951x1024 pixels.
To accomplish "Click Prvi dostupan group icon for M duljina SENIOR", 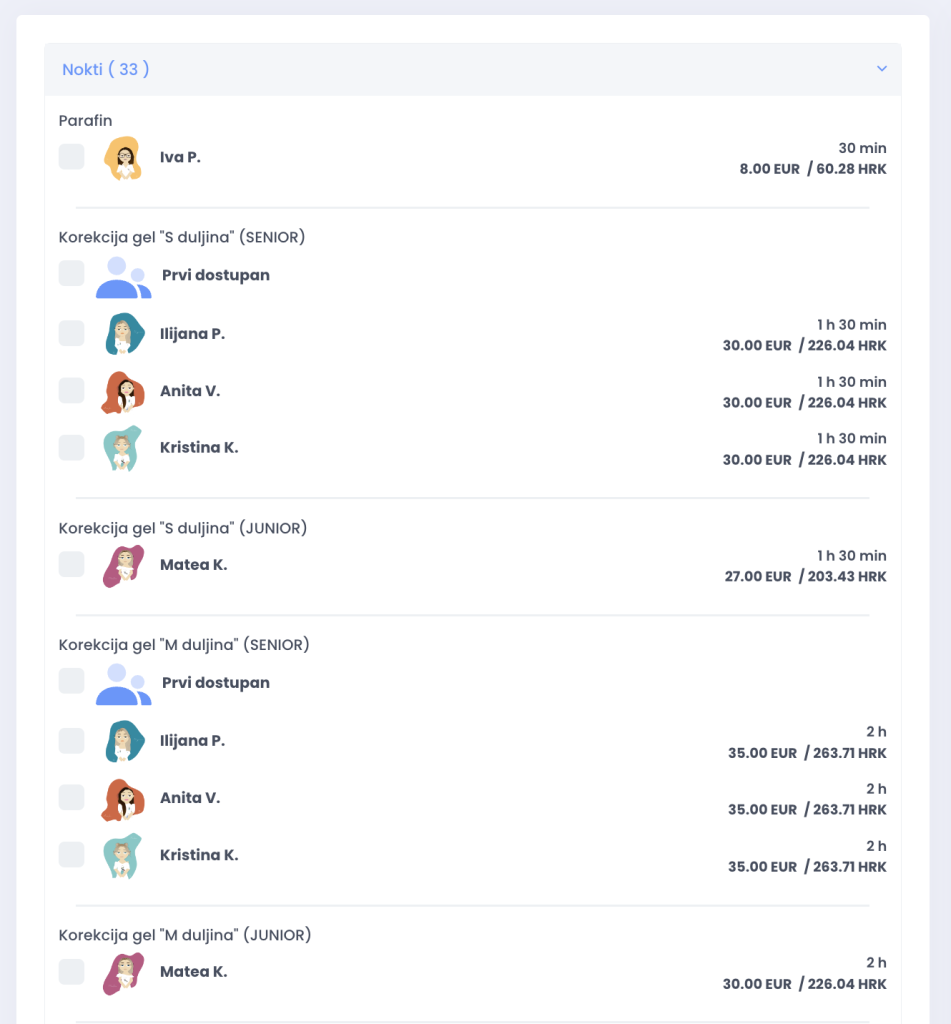I will point(122,685).
